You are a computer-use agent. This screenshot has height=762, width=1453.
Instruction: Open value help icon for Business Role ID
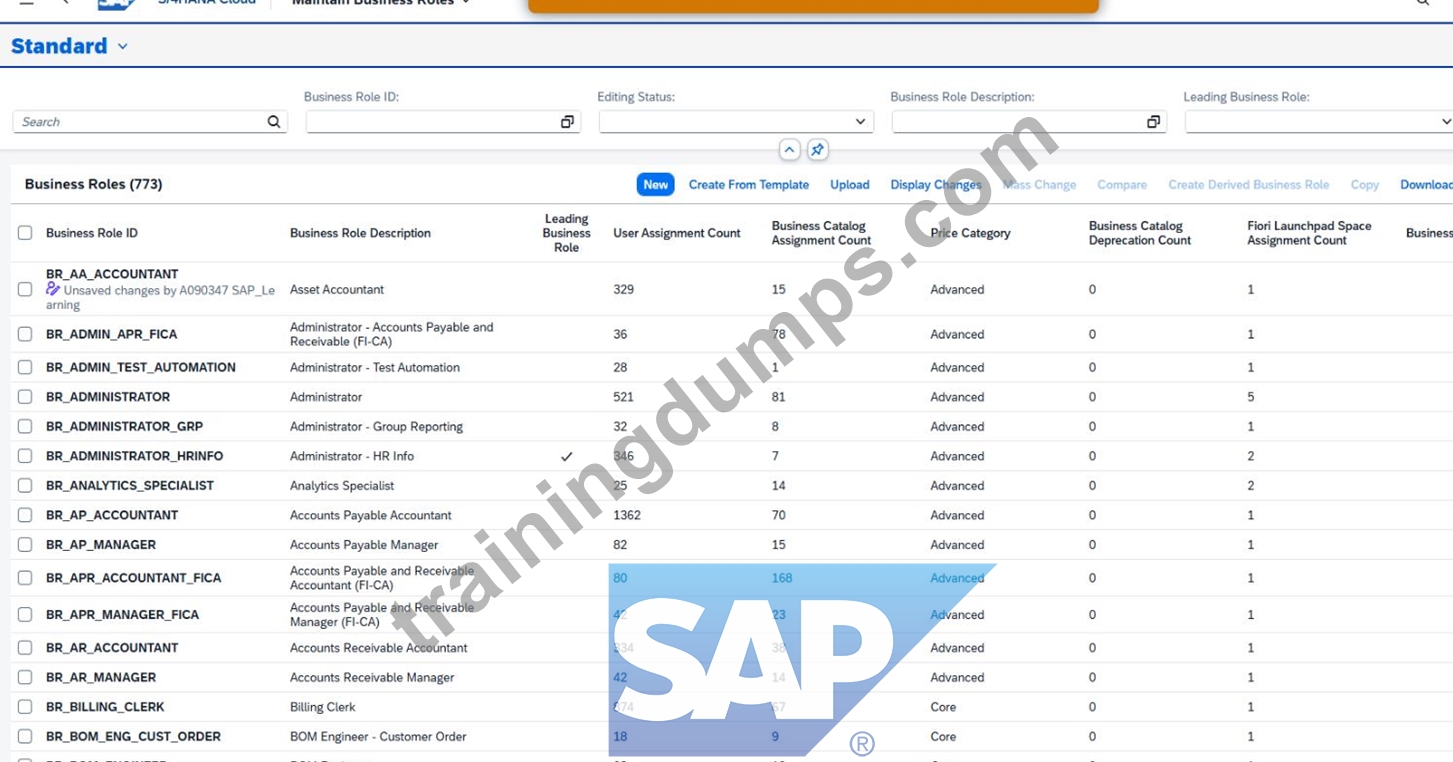tap(567, 122)
